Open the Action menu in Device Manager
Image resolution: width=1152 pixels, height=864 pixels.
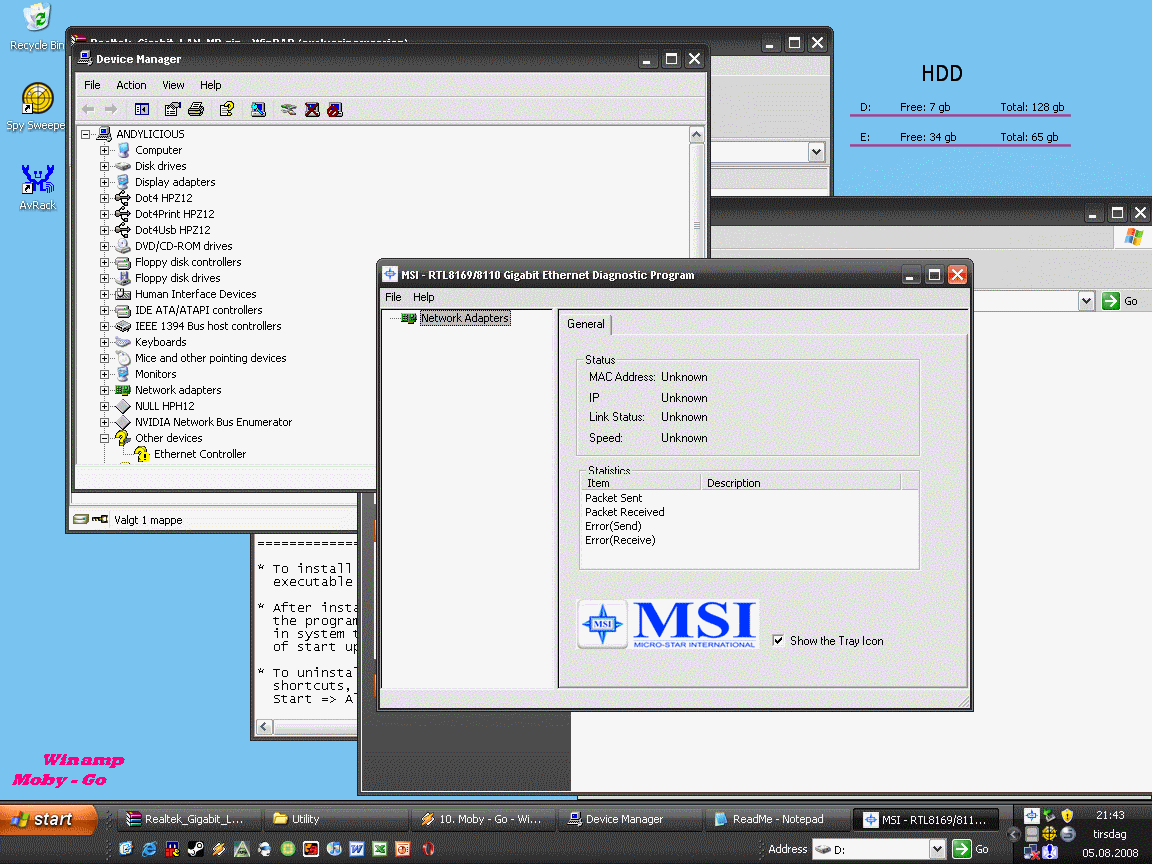(131, 85)
